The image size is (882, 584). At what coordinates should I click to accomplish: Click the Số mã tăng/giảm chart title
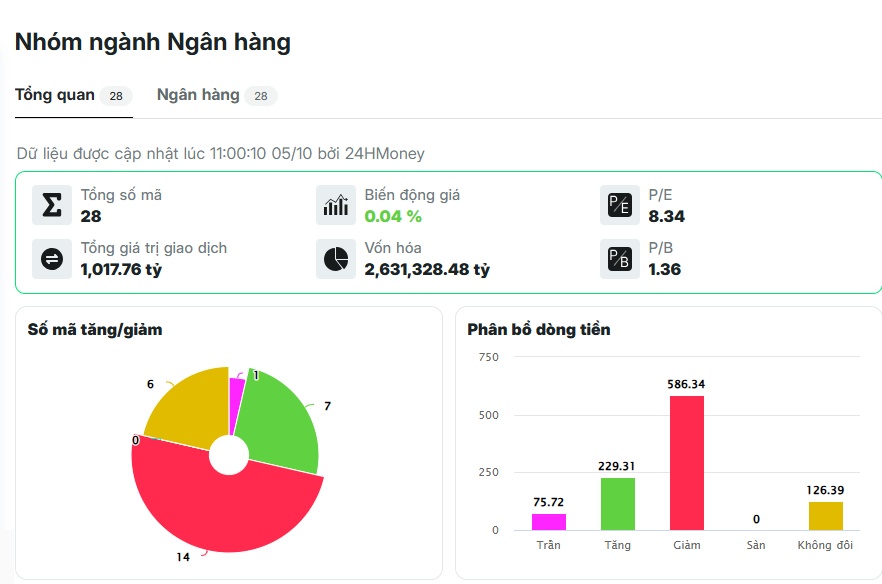tap(95, 330)
